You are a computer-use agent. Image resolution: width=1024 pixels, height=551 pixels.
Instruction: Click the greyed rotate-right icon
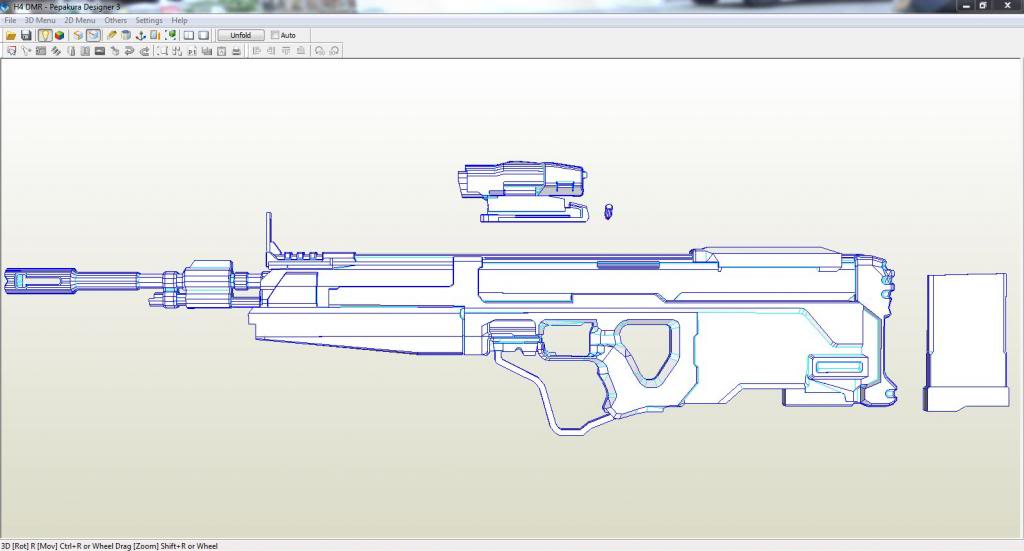pos(334,51)
